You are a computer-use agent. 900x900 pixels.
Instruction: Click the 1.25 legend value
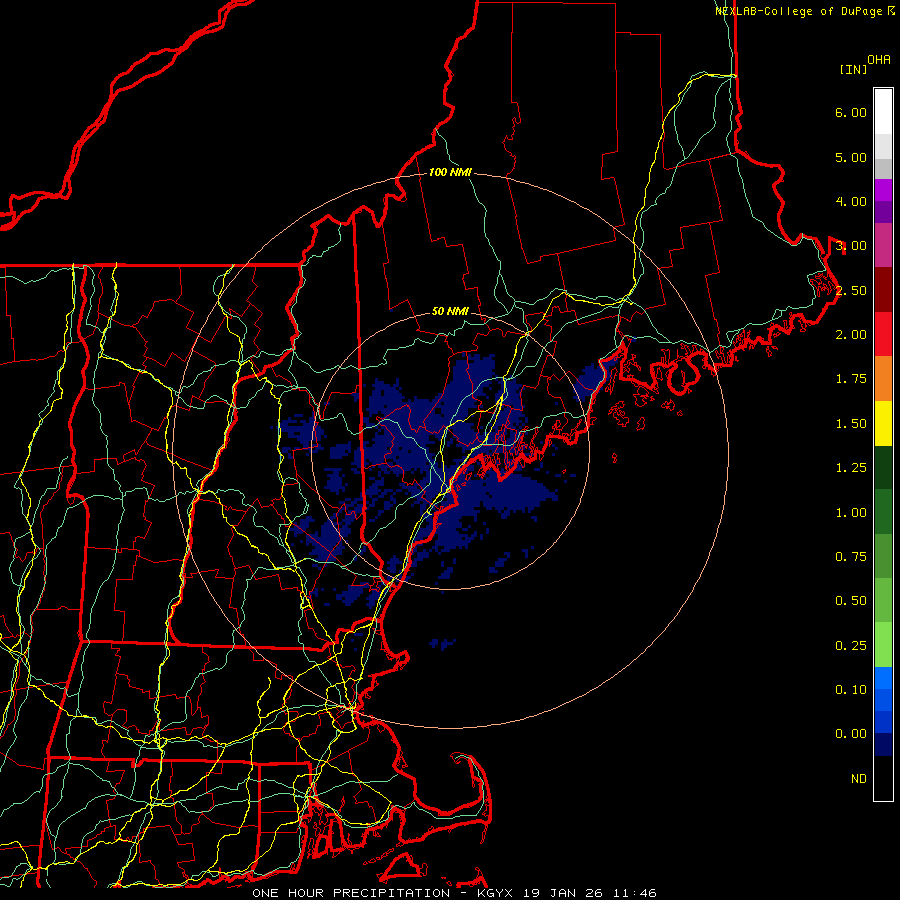(x=851, y=468)
